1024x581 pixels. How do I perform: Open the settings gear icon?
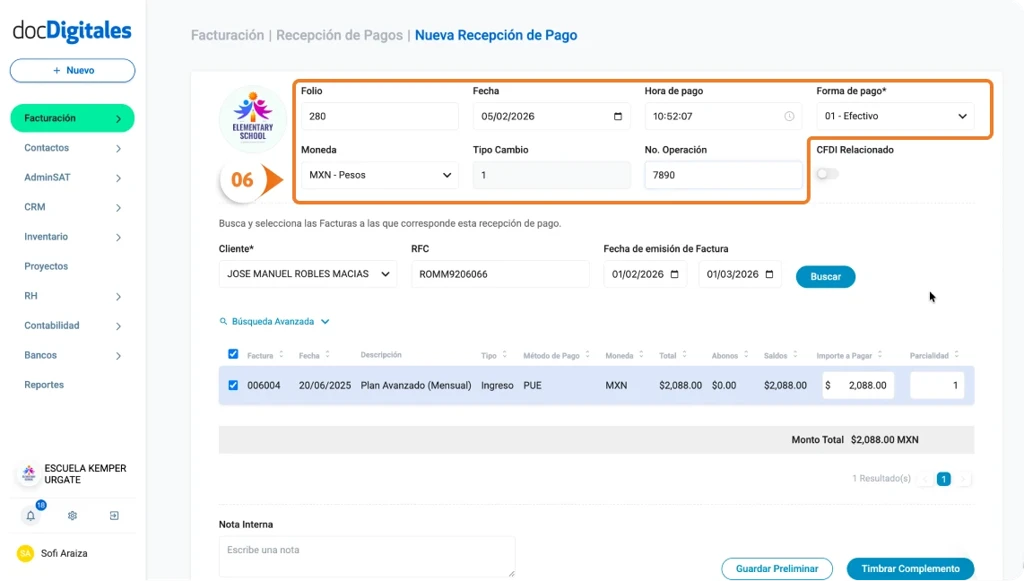pos(71,515)
